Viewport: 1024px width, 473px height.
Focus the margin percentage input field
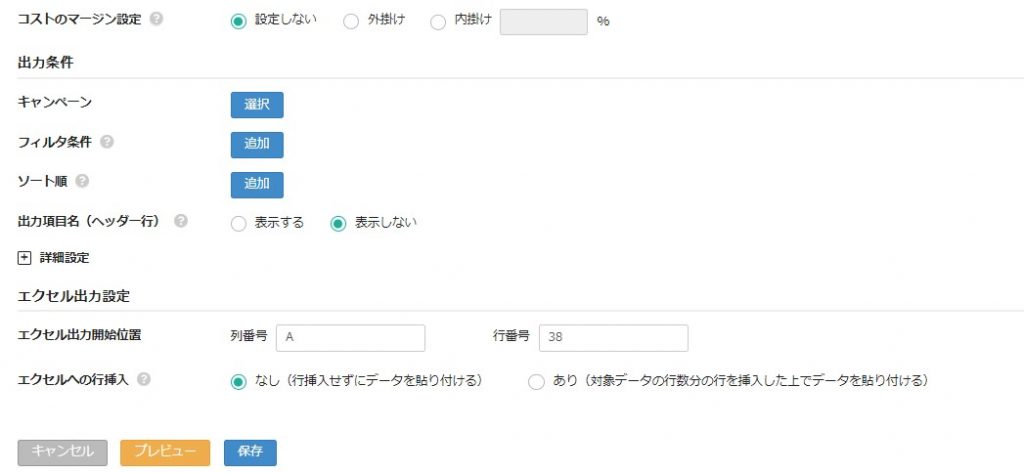point(543,22)
